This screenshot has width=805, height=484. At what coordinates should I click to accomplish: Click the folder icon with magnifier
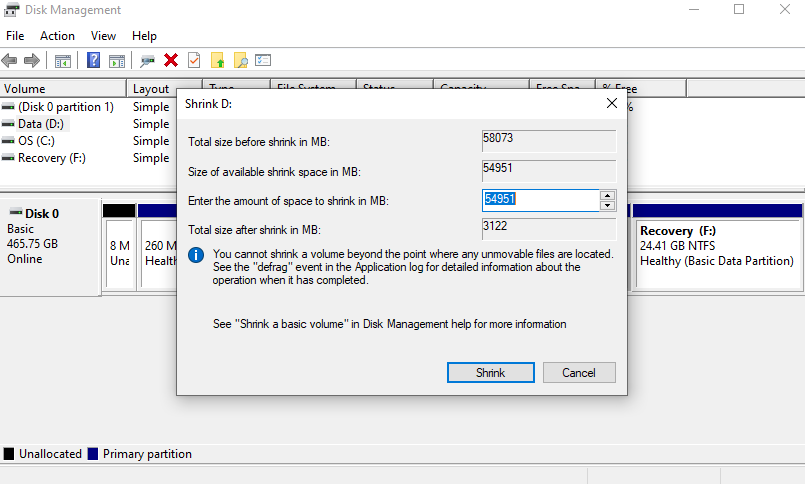(240, 60)
